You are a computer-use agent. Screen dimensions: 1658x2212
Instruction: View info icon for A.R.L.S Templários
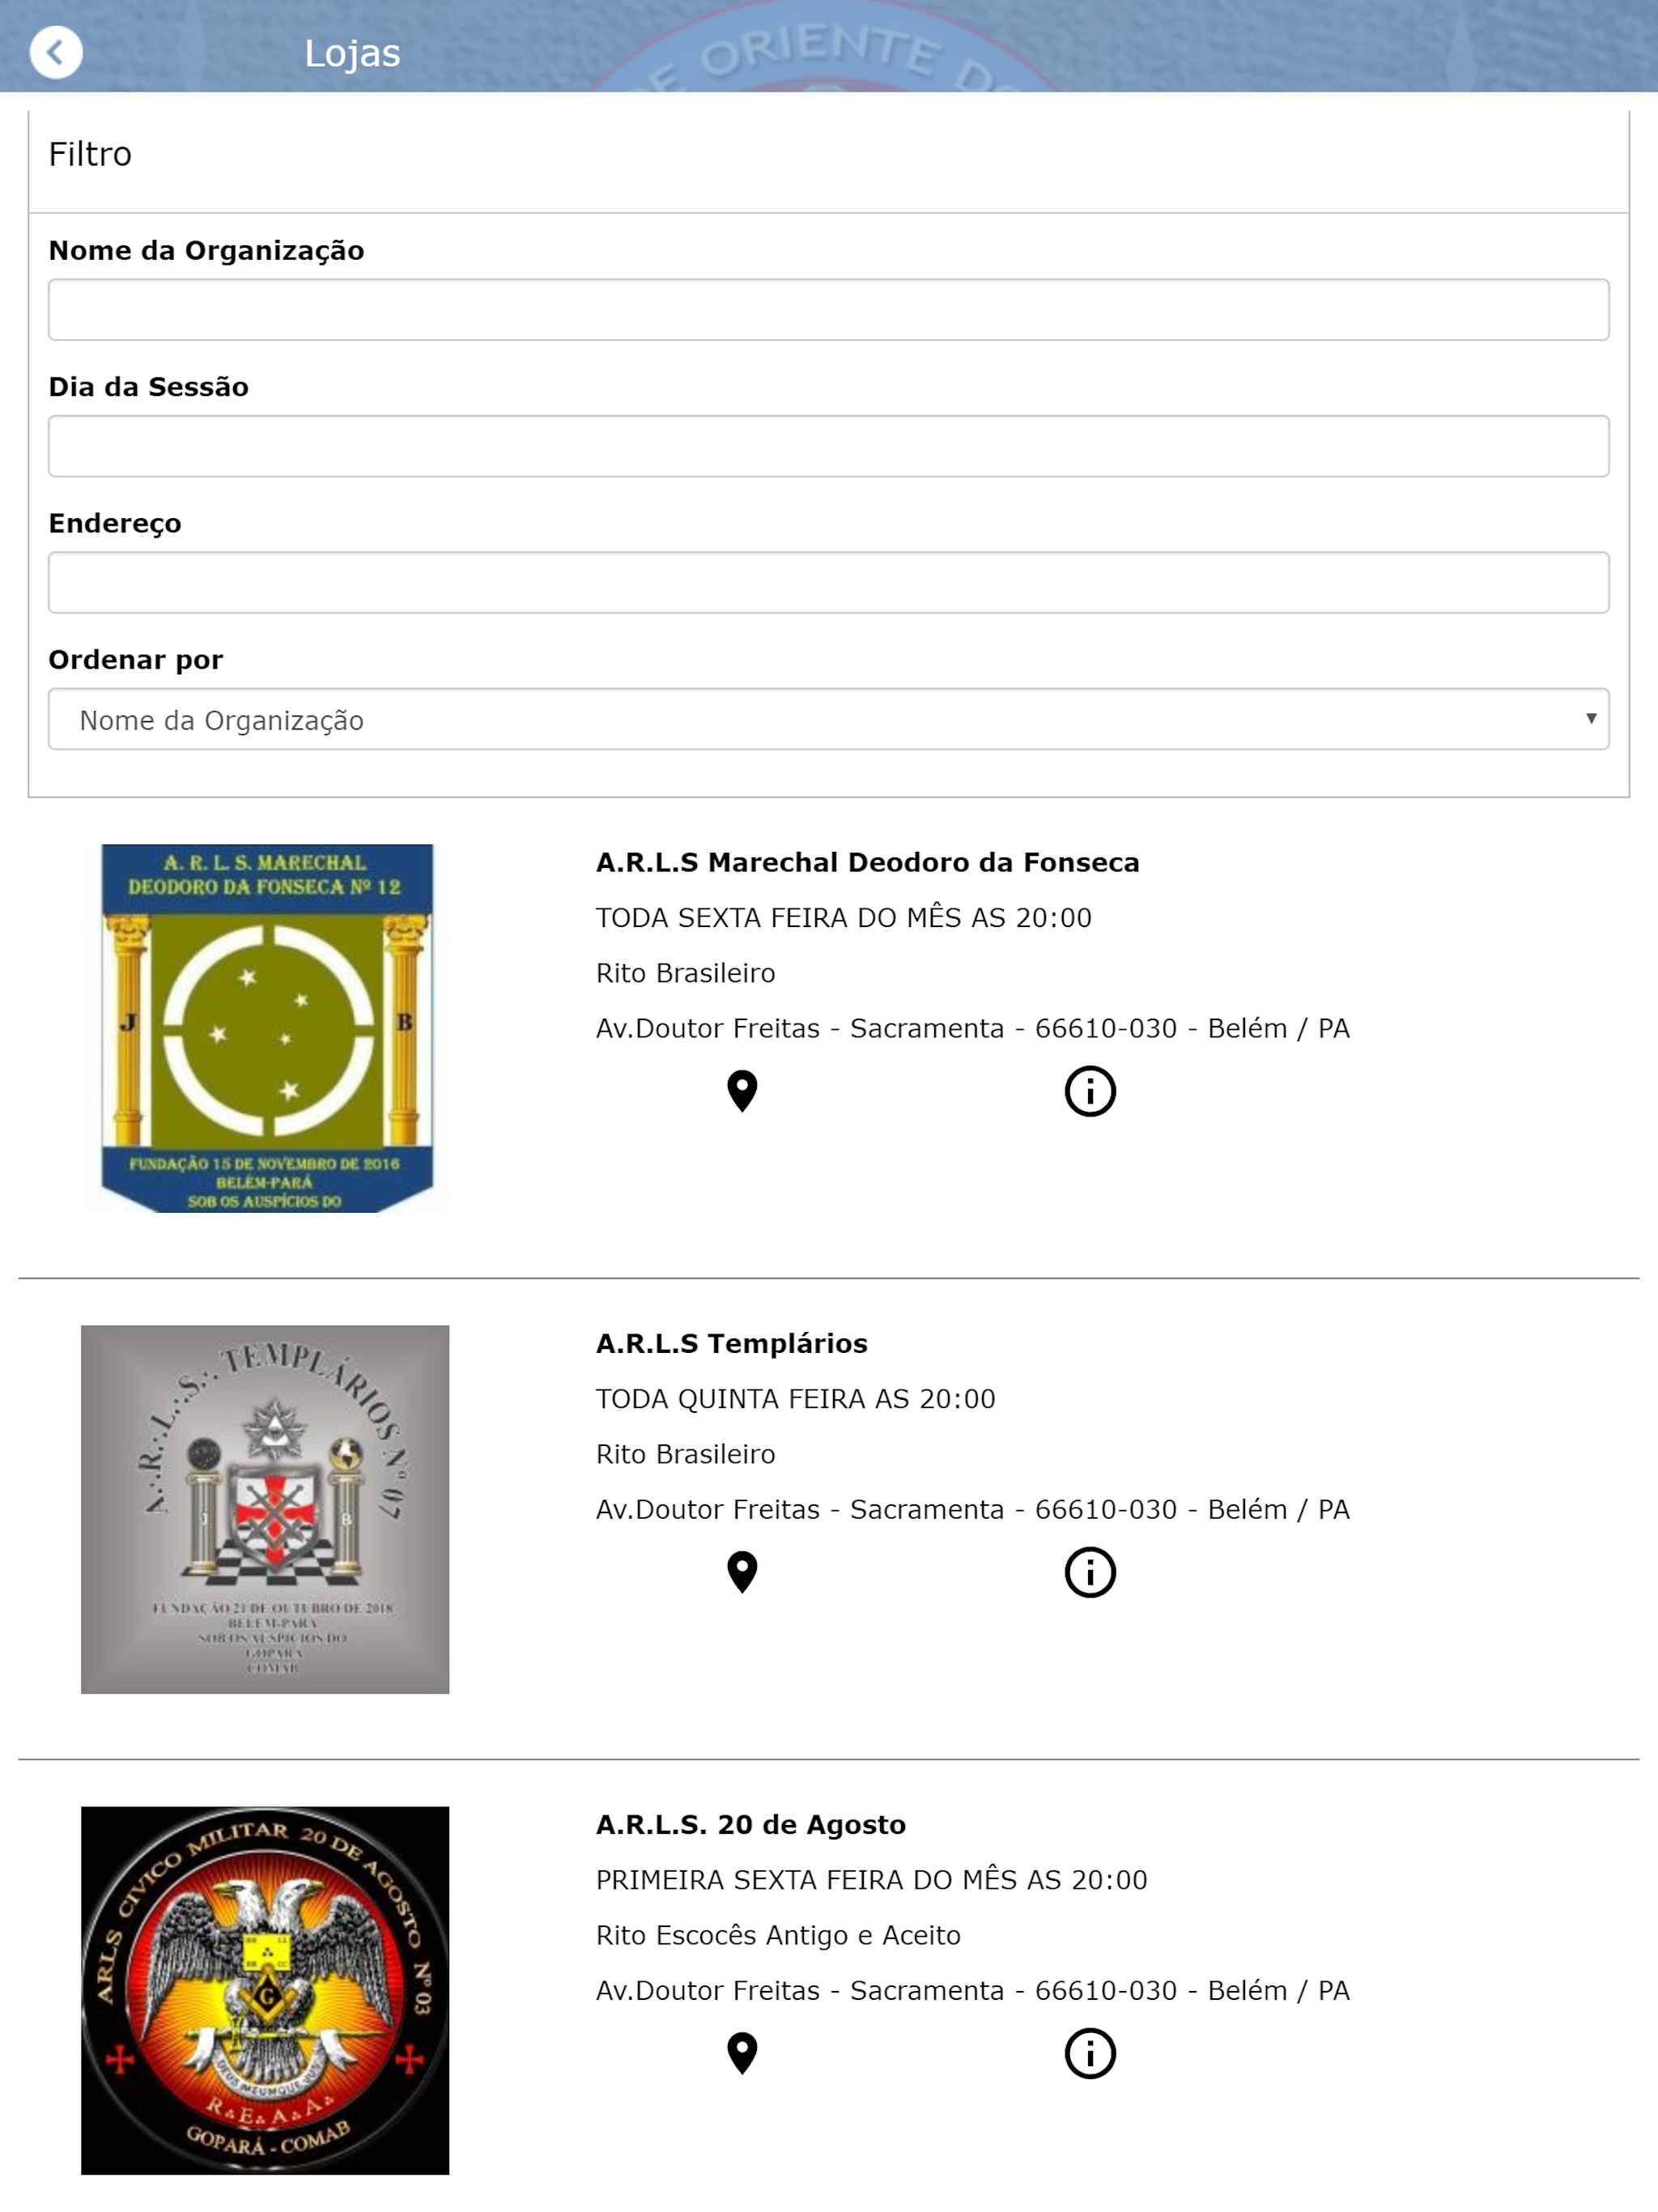tap(1090, 1572)
